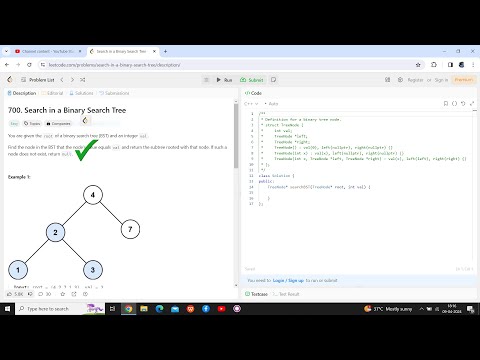Click the Sign in link
Screen dimensions: 480x360
click(441, 80)
